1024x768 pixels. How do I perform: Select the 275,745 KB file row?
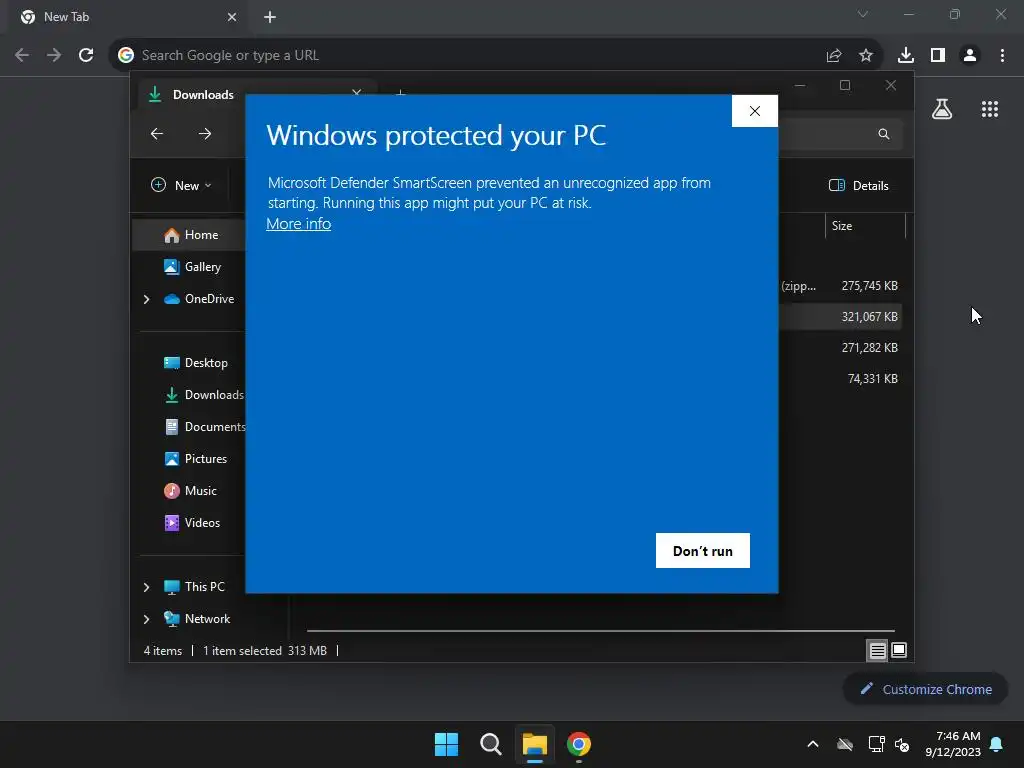pos(840,285)
